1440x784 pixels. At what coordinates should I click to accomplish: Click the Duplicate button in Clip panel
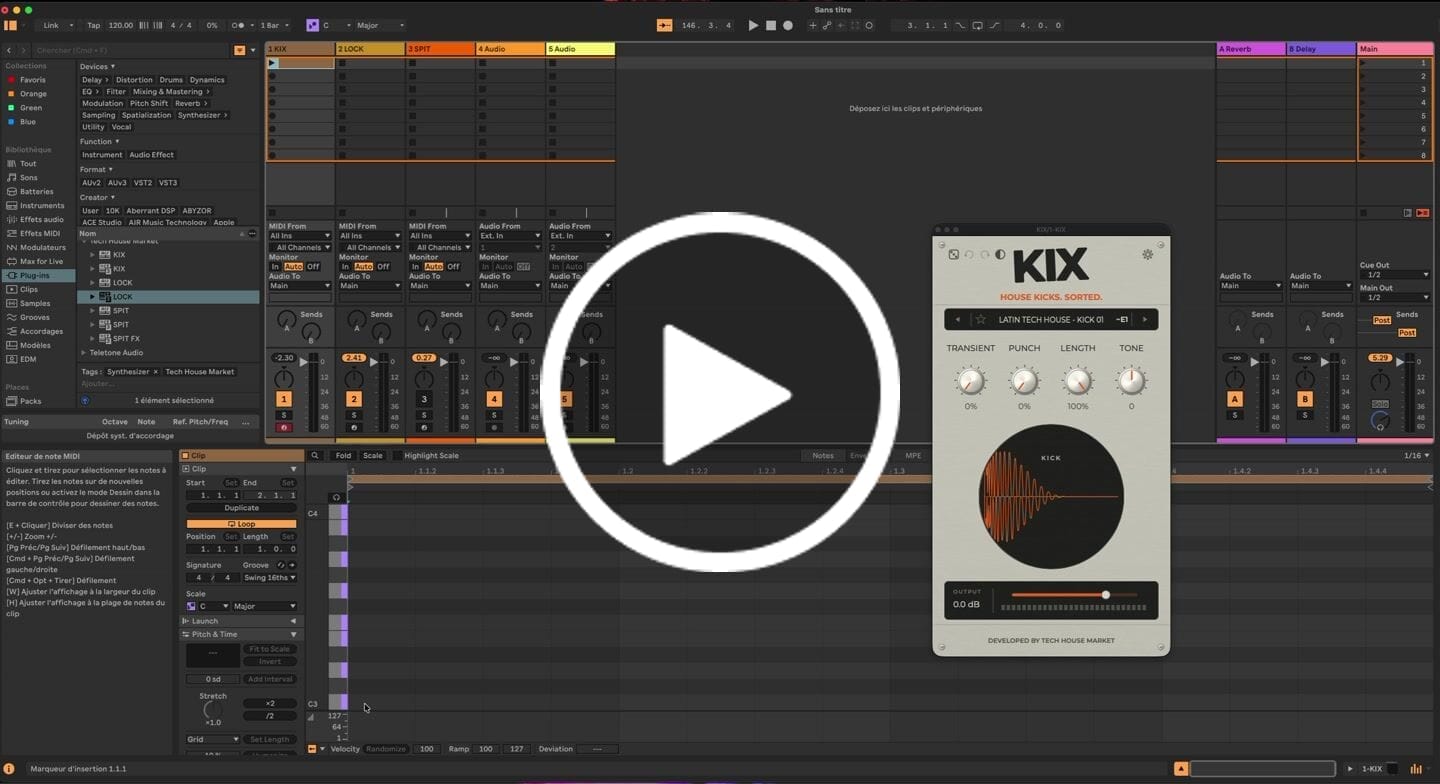tap(241, 508)
